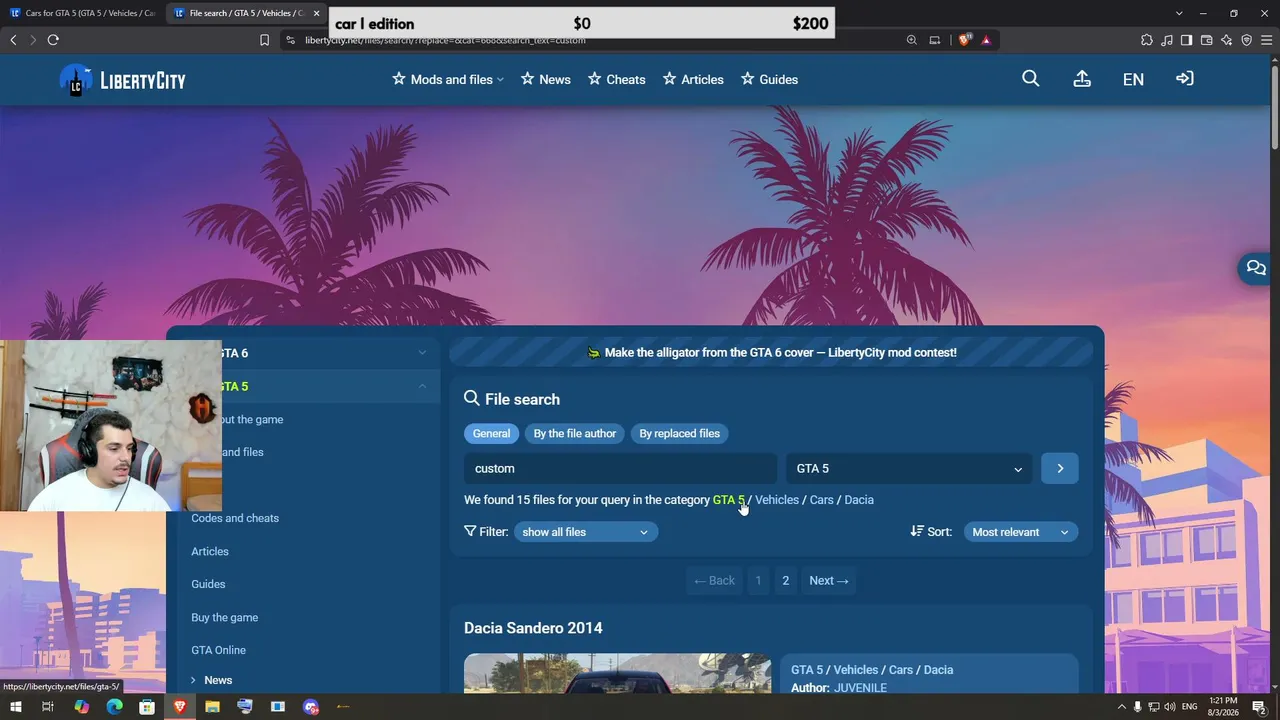The width and height of the screenshot is (1280, 720).
Task: Bookmark this page via the address bar icon
Action: click(264, 40)
